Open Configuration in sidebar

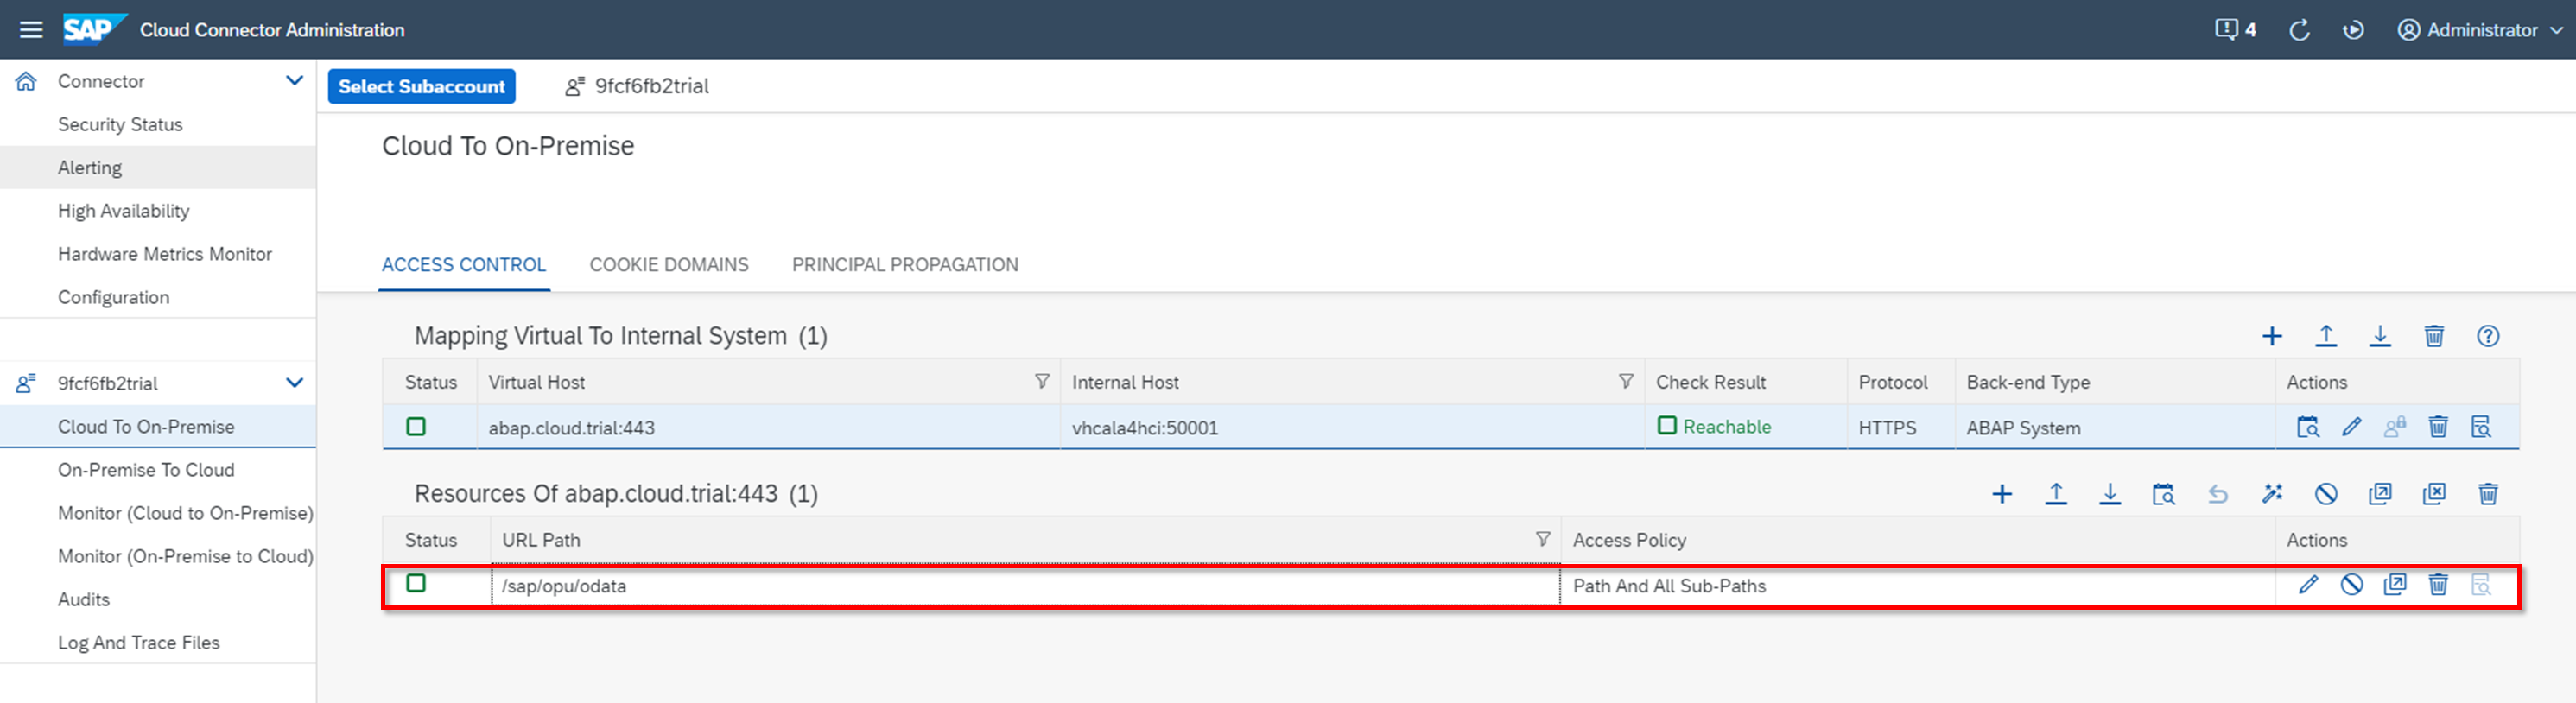pyautogui.click(x=113, y=296)
